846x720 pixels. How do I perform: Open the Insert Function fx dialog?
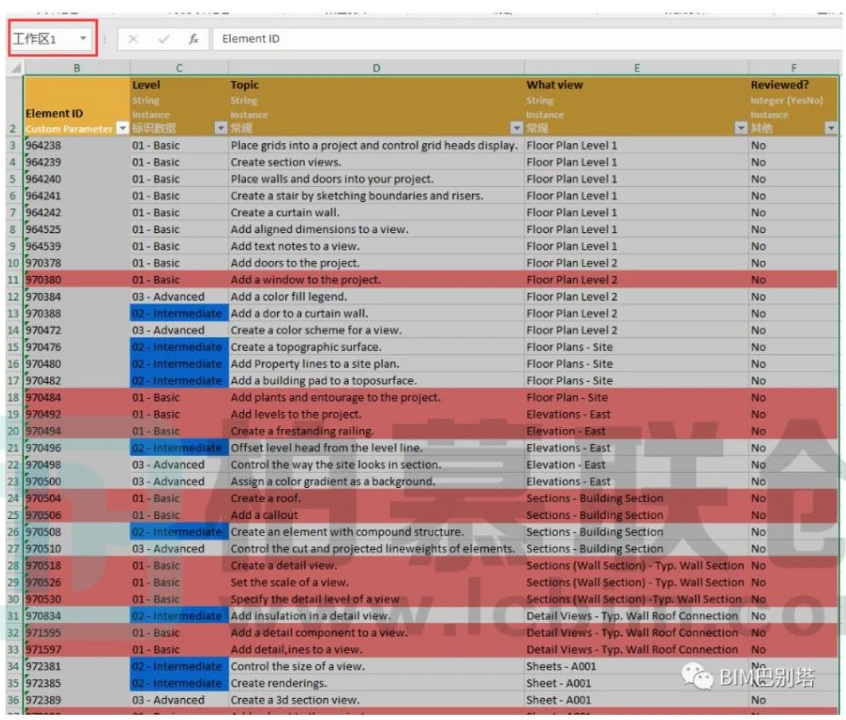point(194,39)
